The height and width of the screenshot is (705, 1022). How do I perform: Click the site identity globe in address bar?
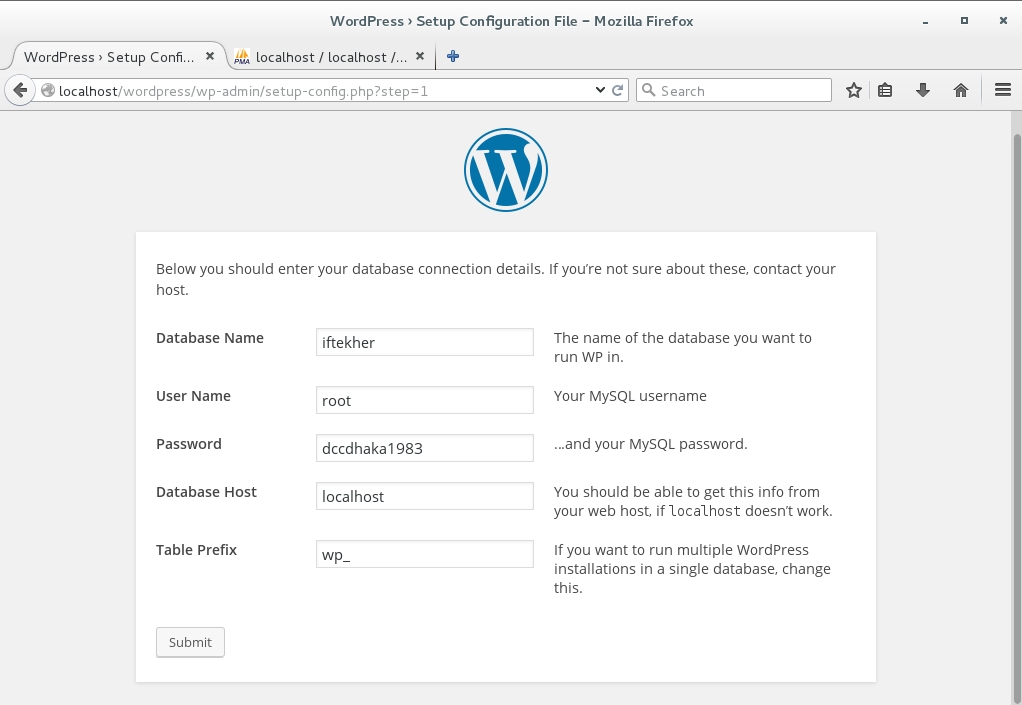click(47, 89)
